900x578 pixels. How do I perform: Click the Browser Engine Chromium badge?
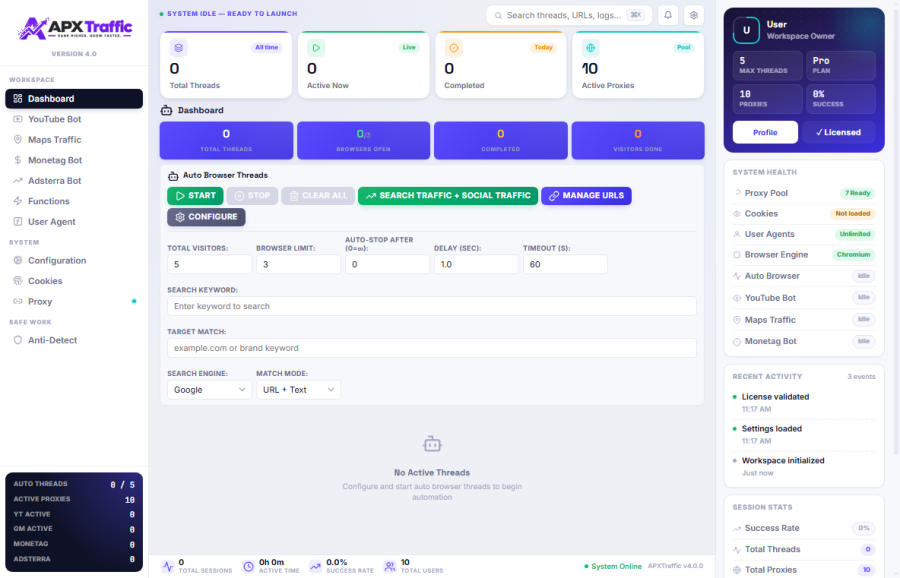pos(854,255)
